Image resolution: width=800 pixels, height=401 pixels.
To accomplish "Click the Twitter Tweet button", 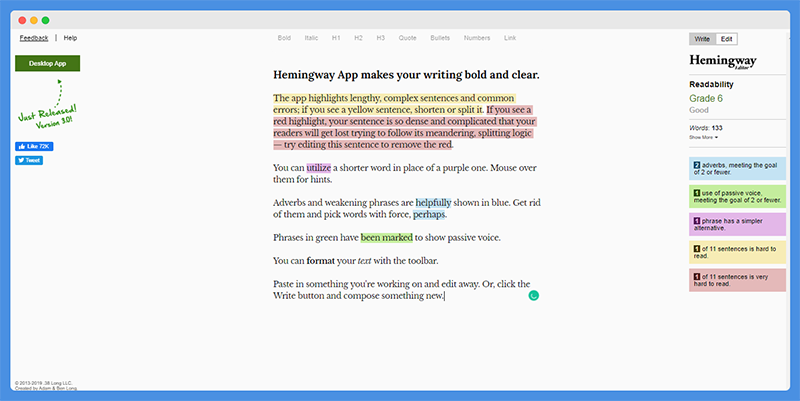I will click(29, 160).
